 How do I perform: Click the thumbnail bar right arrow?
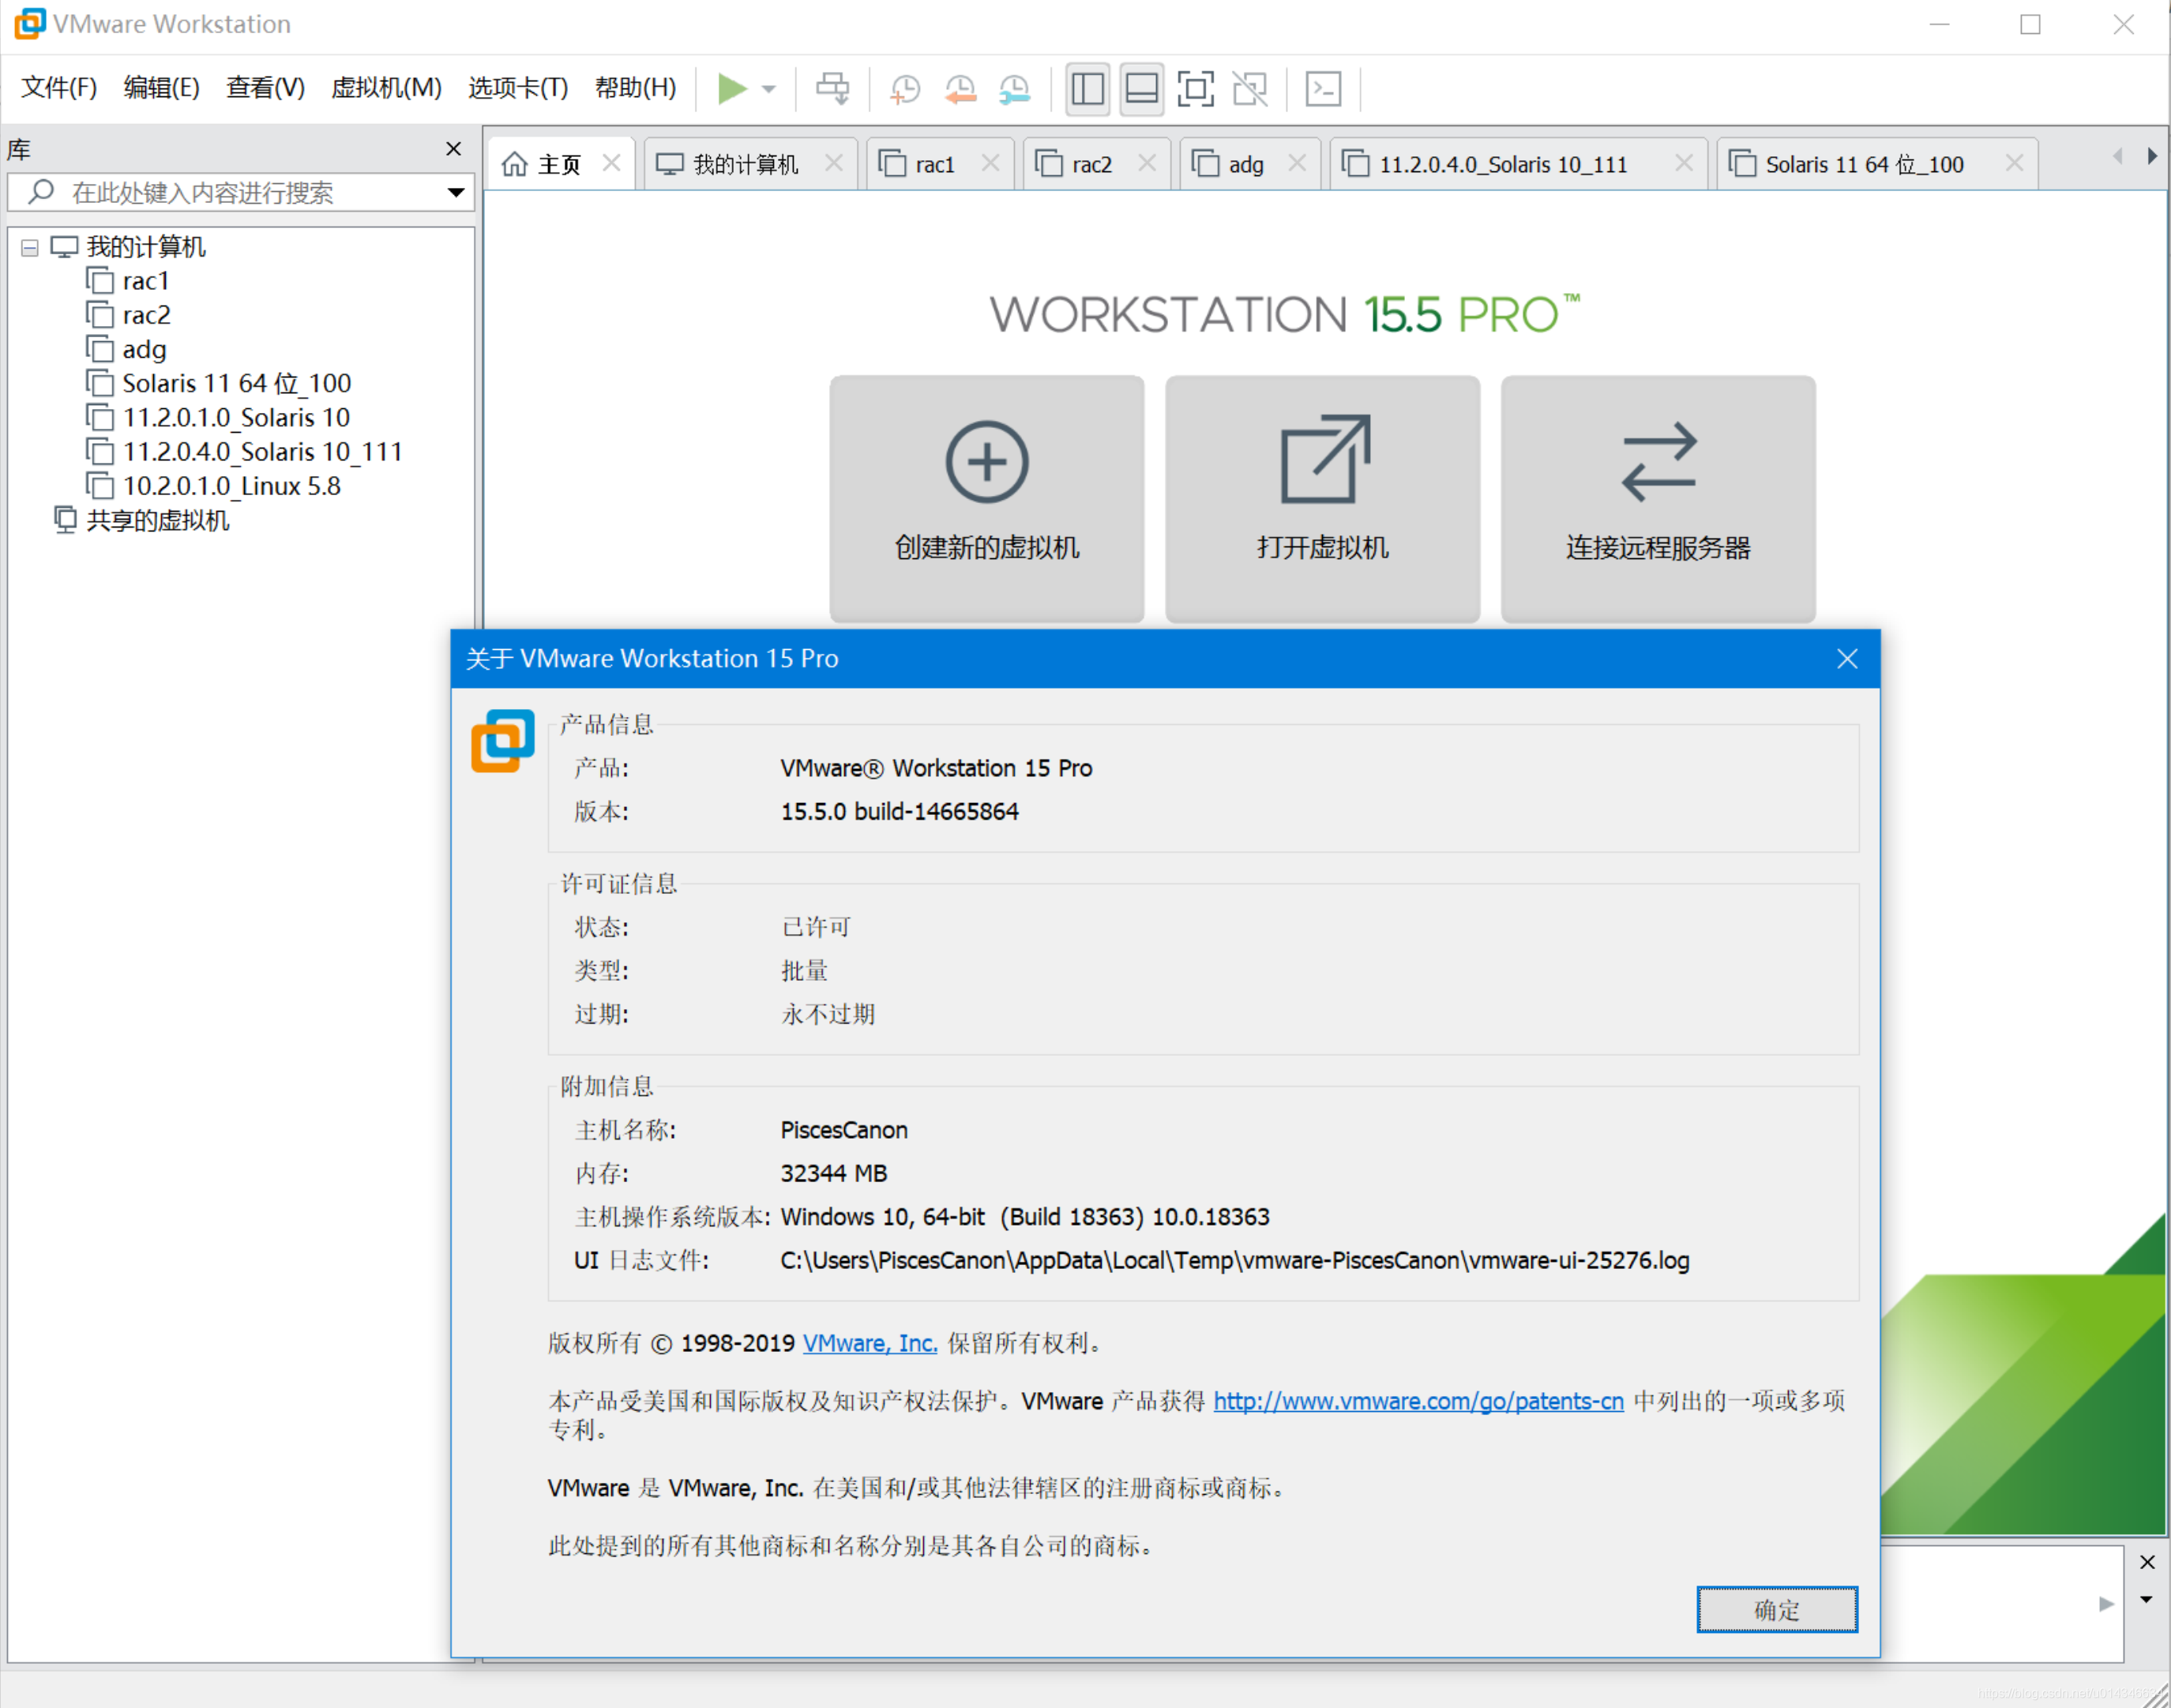click(x=2106, y=1604)
